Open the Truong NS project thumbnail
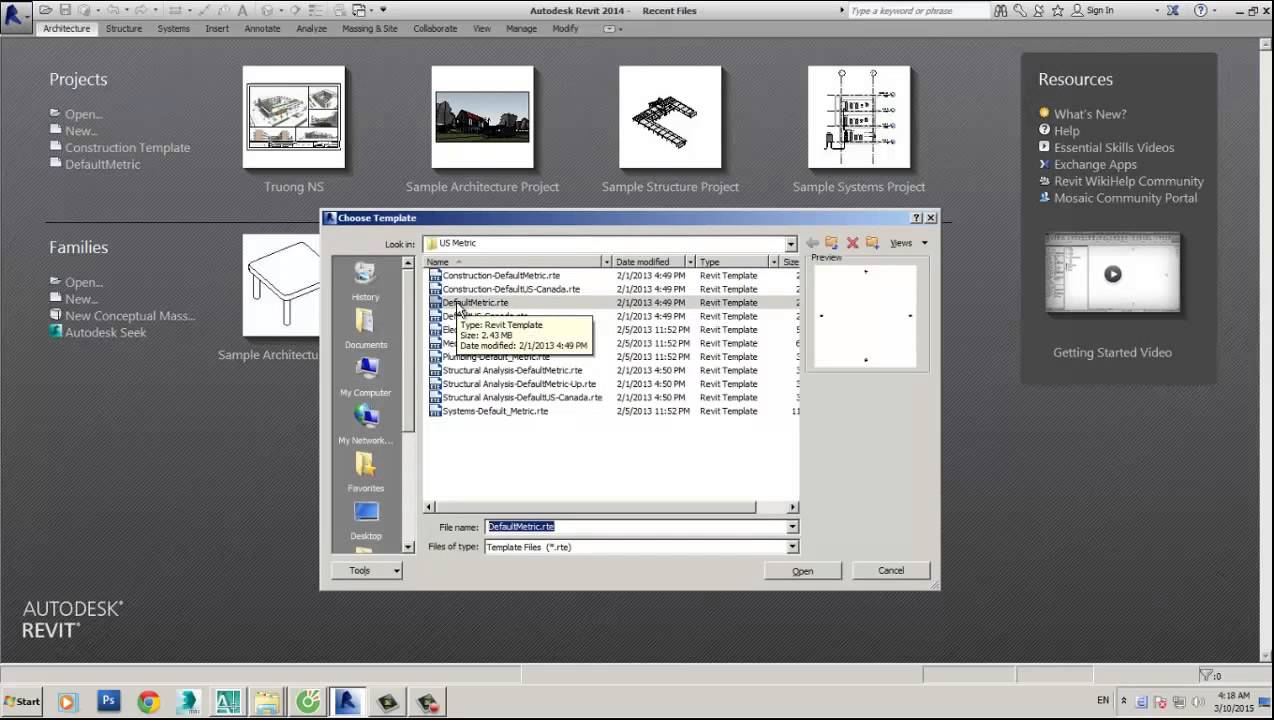This screenshot has height=720, width=1274. pyautogui.click(x=294, y=118)
